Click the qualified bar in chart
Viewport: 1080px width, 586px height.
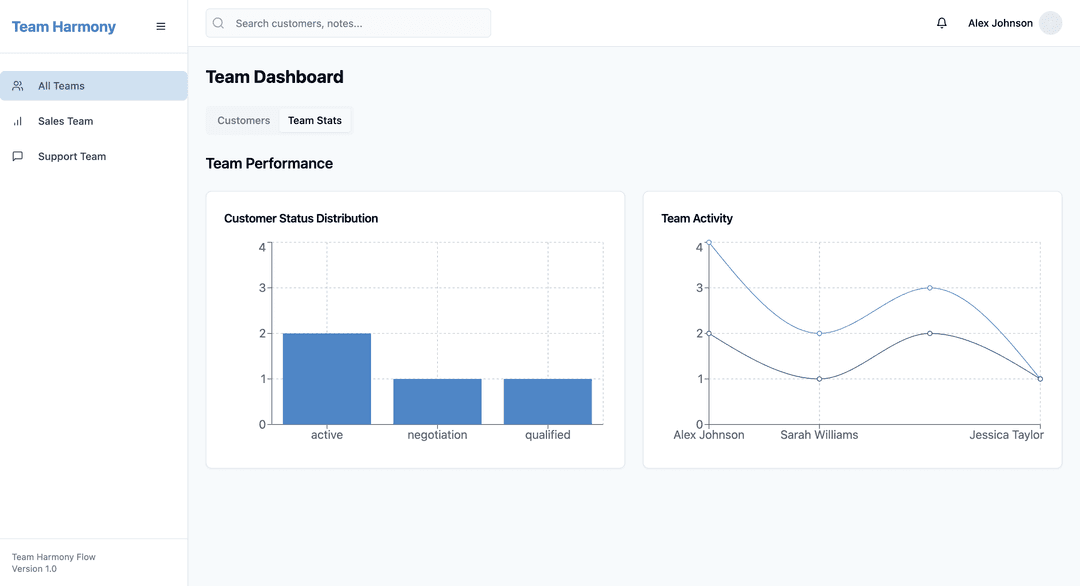coord(548,401)
